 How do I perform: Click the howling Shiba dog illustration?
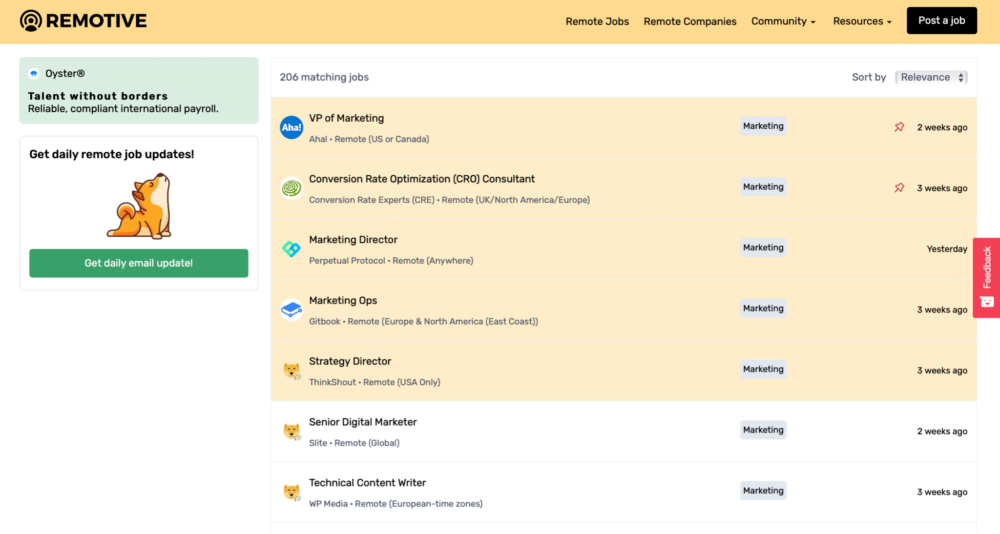140,205
